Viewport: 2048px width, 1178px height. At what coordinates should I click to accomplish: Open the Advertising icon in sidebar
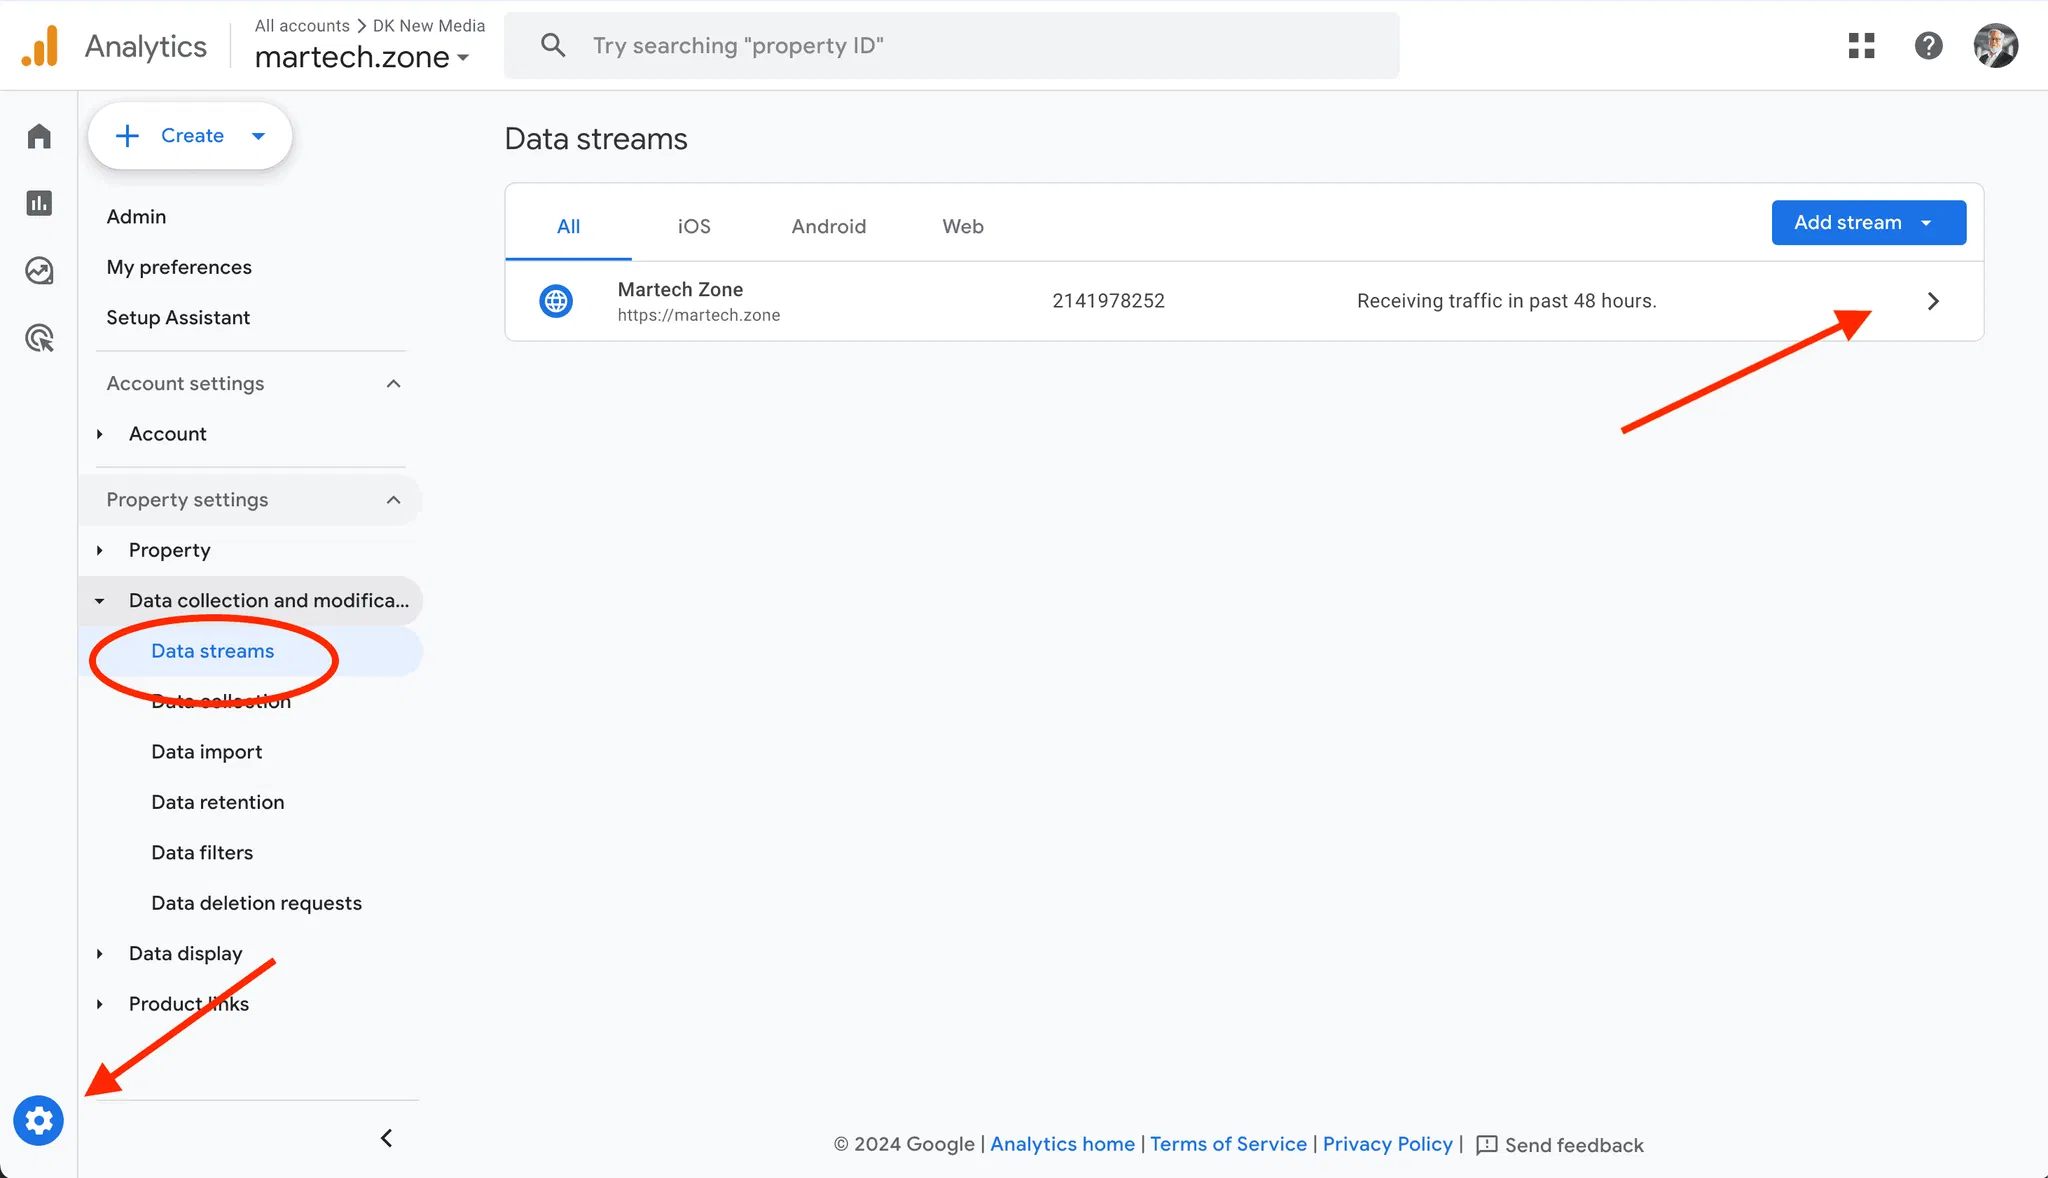click(x=39, y=338)
